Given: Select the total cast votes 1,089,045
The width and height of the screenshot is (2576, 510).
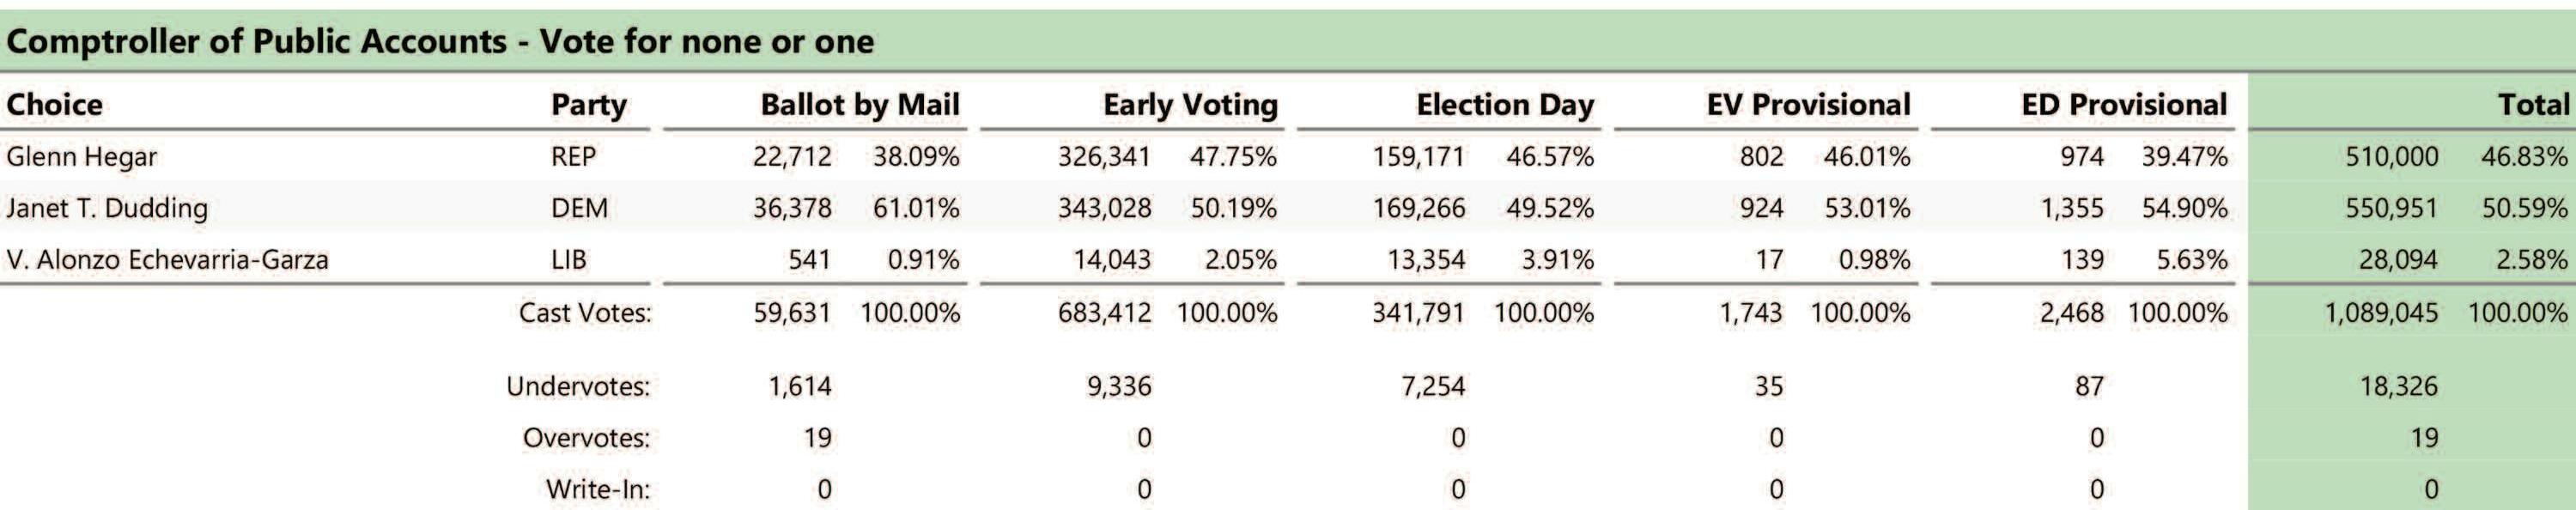Looking at the screenshot, I should 2381,313.
